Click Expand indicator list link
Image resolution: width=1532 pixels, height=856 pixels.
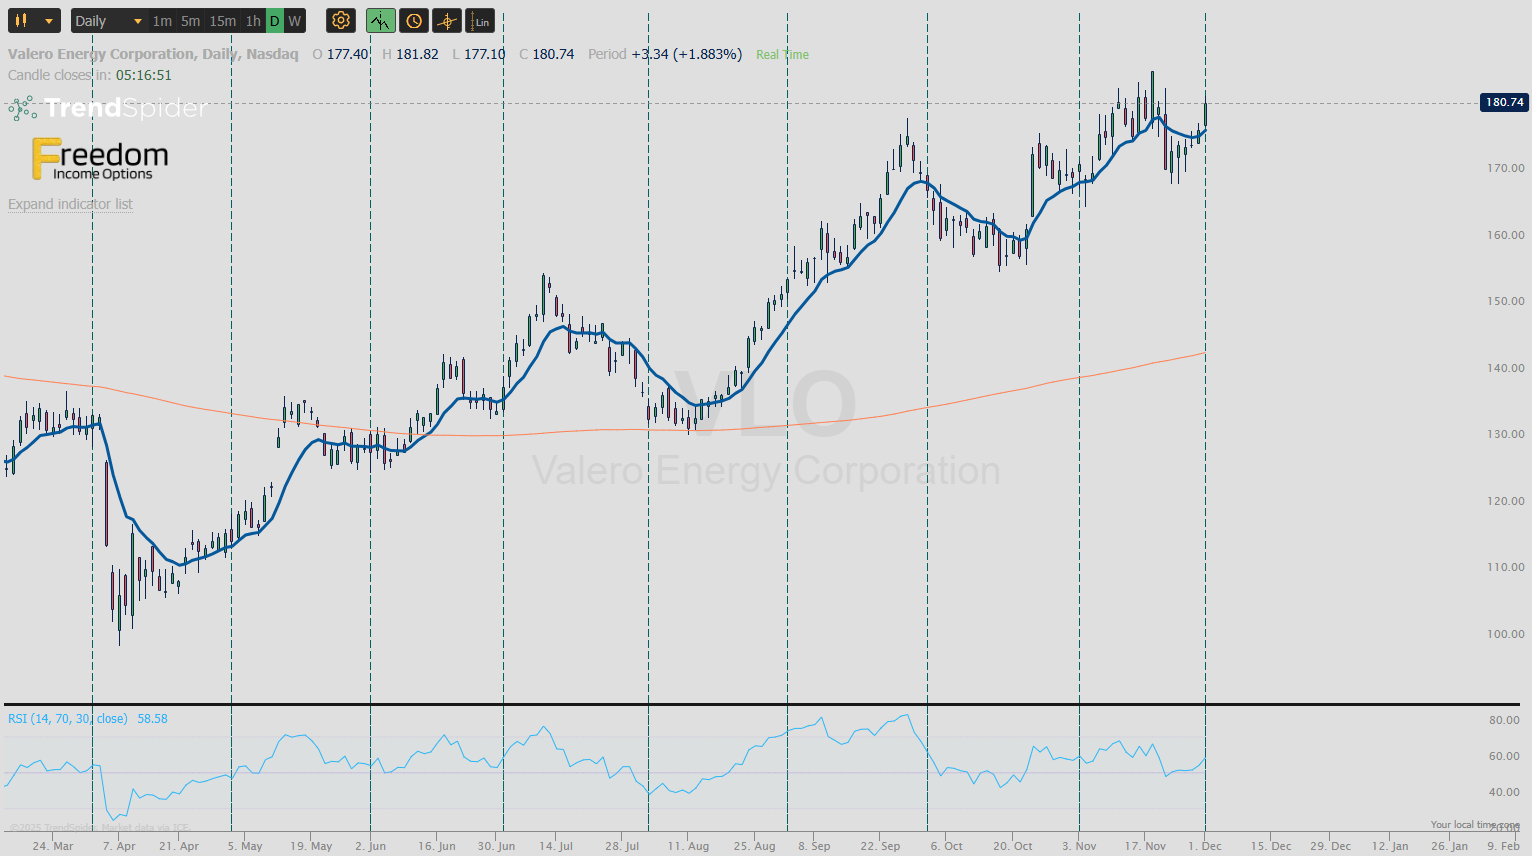tap(70, 204)
